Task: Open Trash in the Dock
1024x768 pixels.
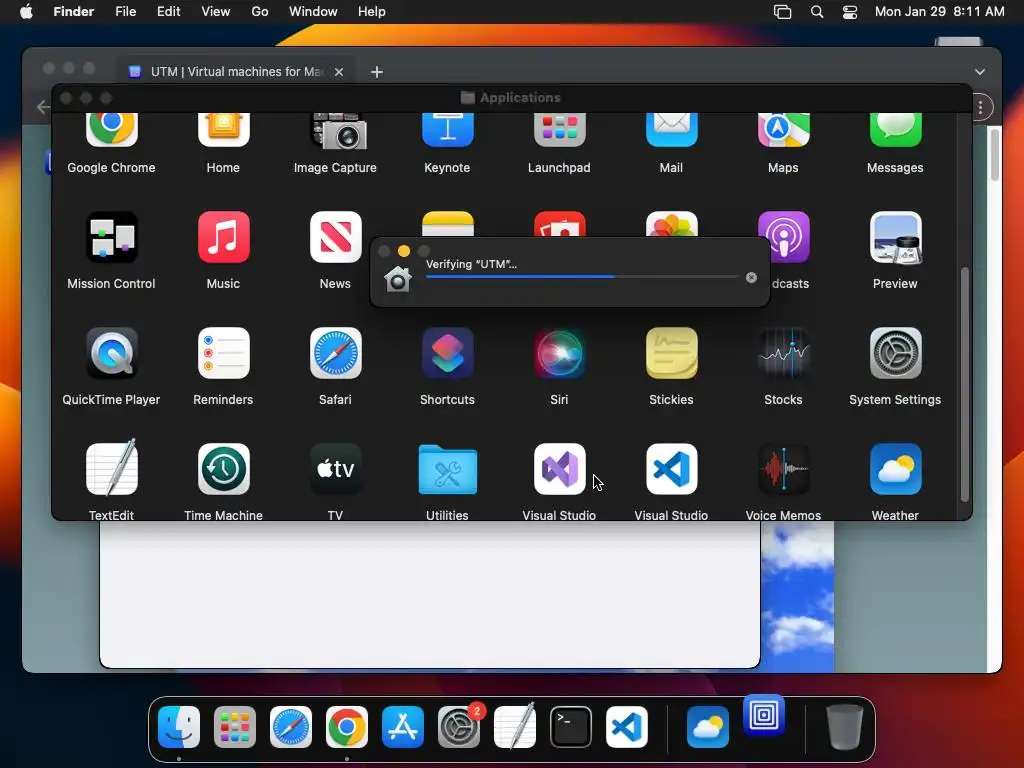Action: [x=845, y=727]
